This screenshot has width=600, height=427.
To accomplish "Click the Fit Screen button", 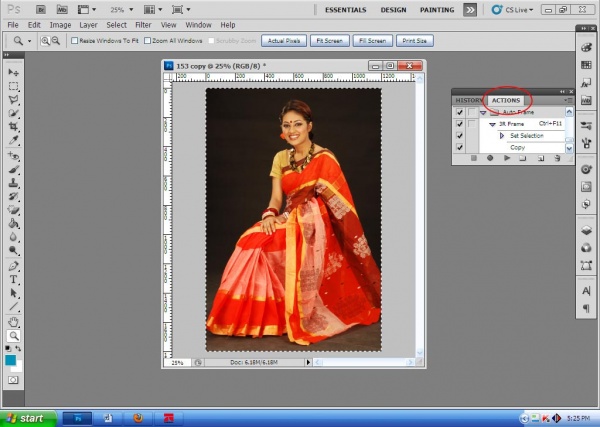I will tap(329, 41).
